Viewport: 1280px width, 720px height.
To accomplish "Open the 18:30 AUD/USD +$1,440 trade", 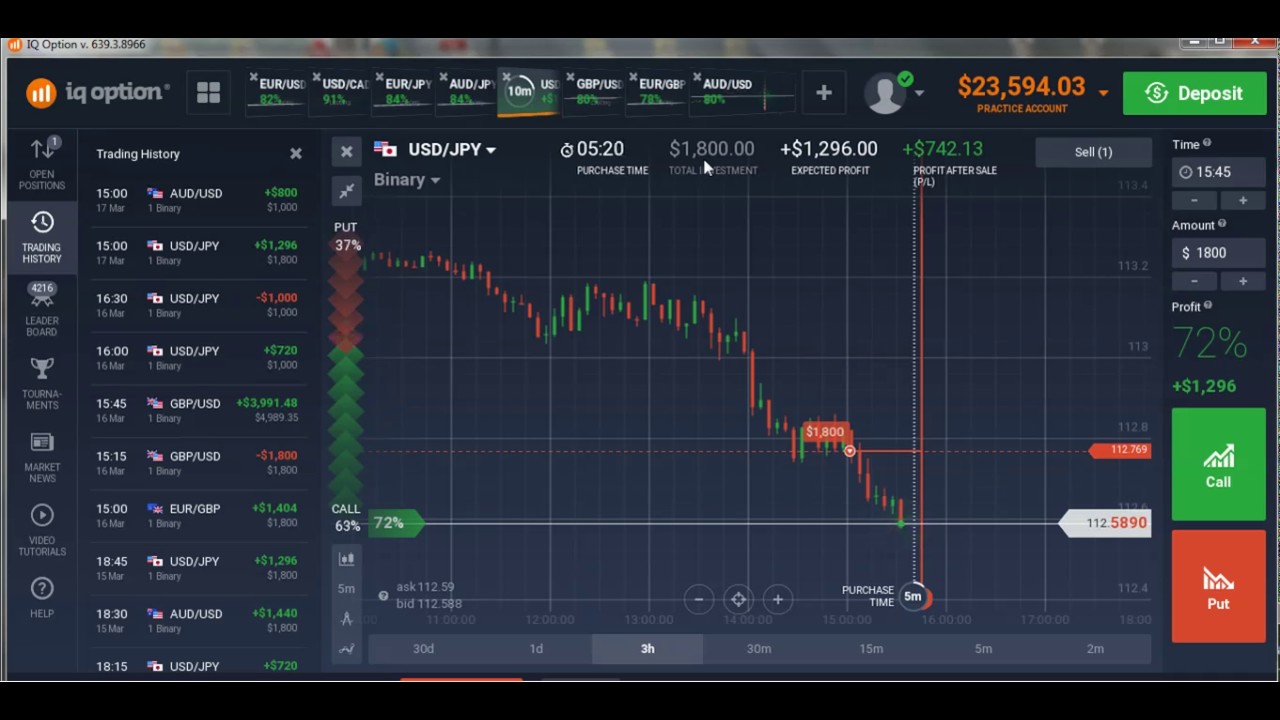I will [x=197, y=620].
